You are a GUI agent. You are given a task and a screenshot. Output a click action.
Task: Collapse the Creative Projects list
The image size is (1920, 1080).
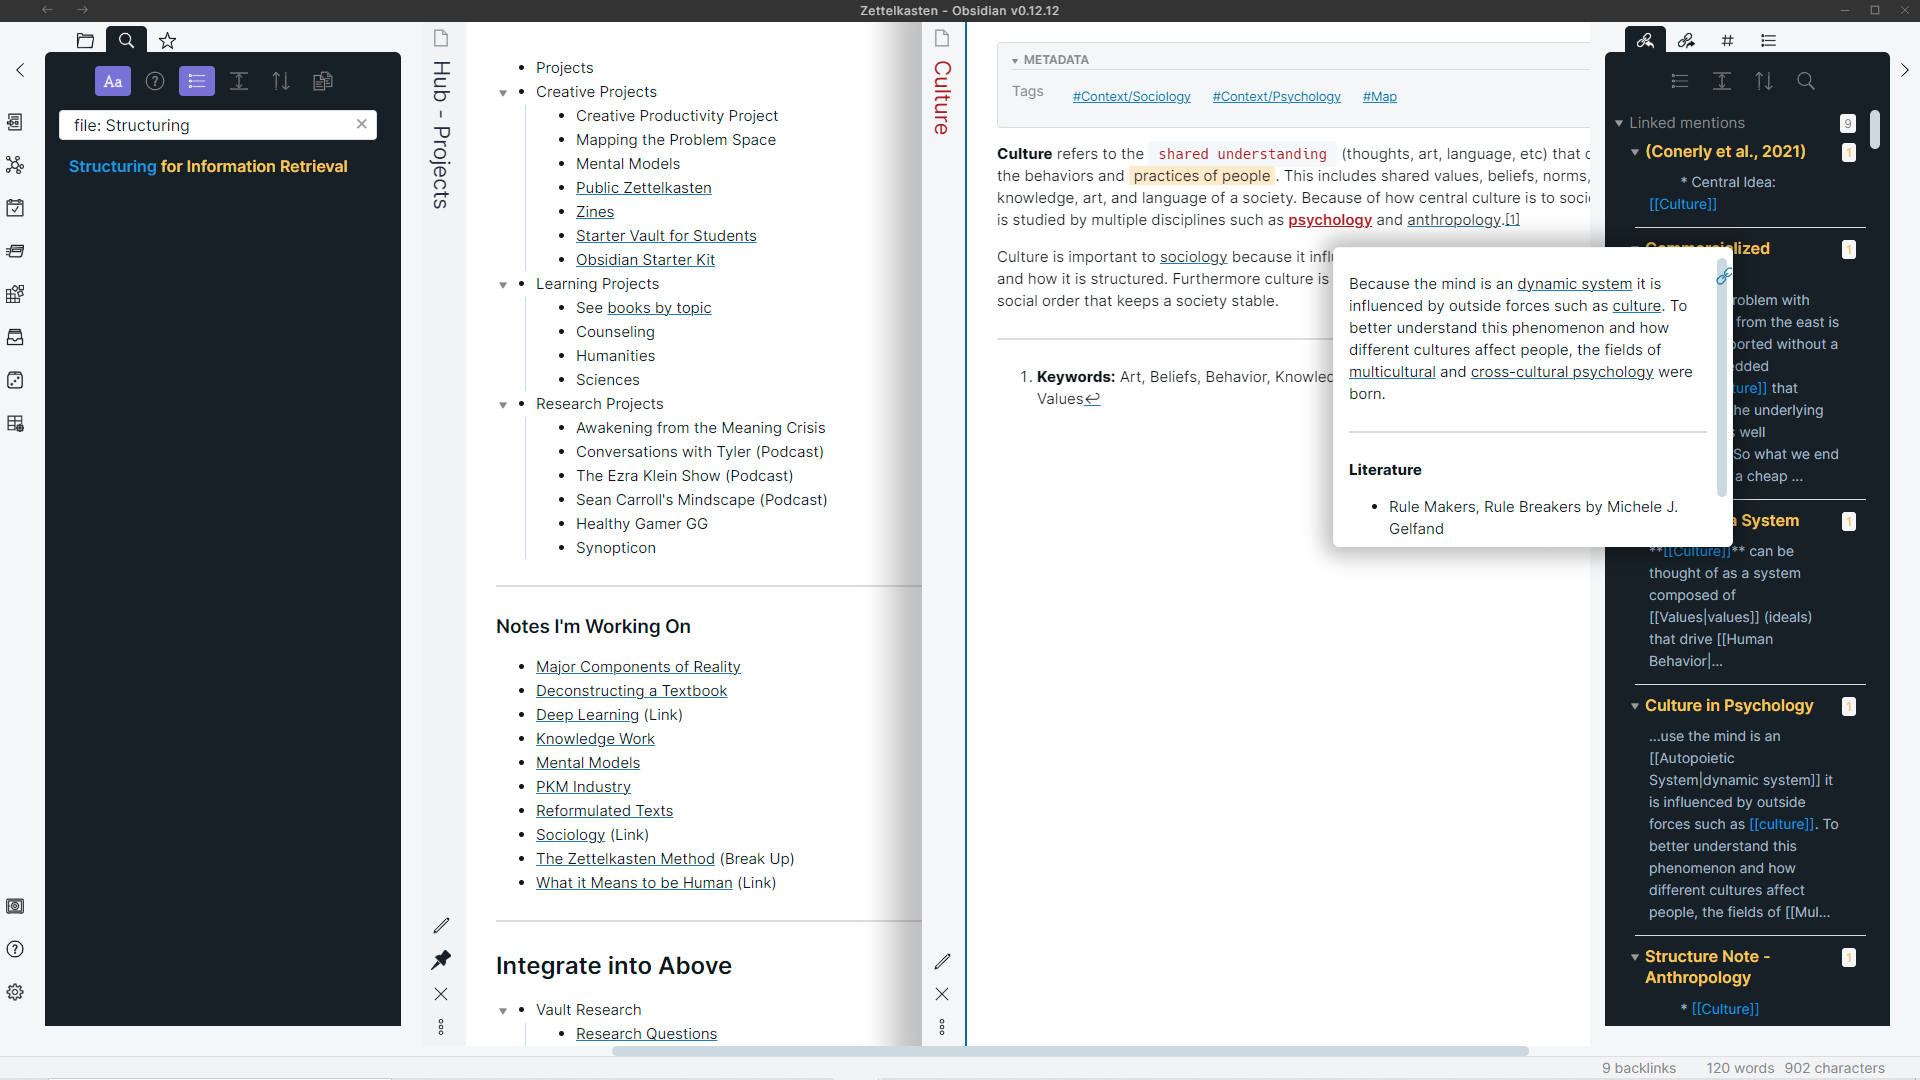point(503,93)
